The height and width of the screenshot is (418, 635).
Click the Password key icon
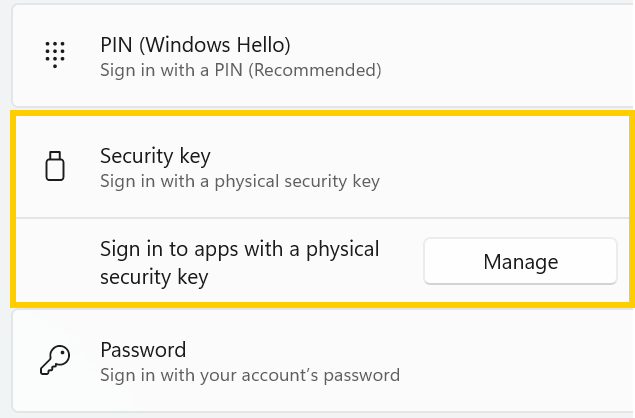[55, 360]
